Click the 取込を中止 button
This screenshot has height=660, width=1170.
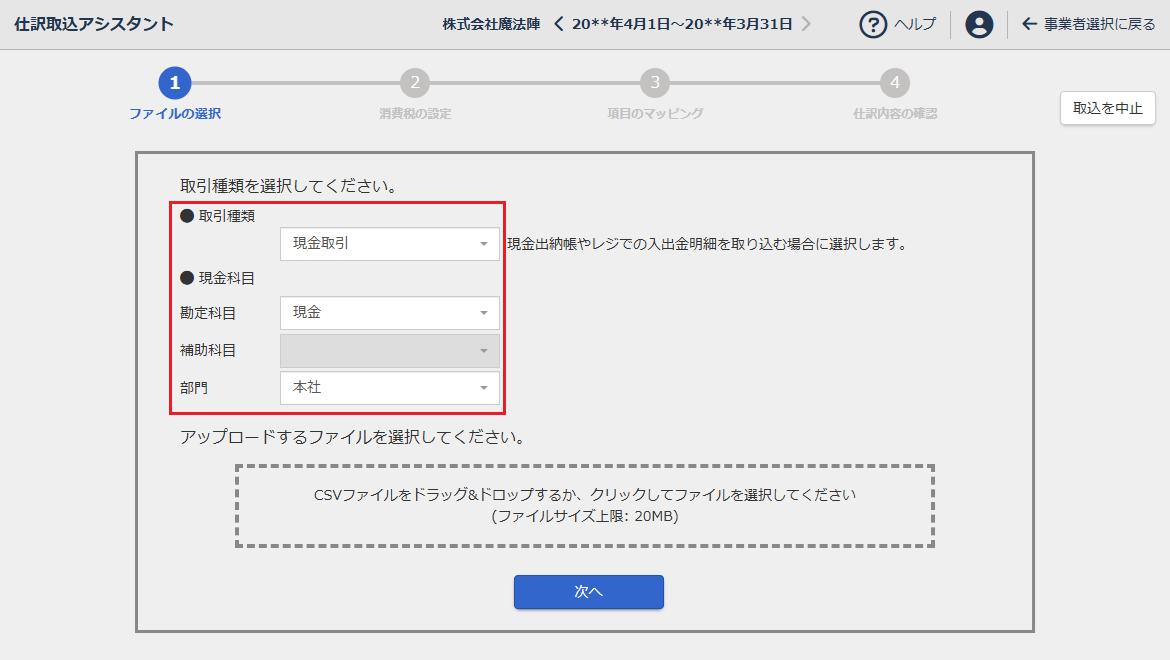tap(1107, 108)
